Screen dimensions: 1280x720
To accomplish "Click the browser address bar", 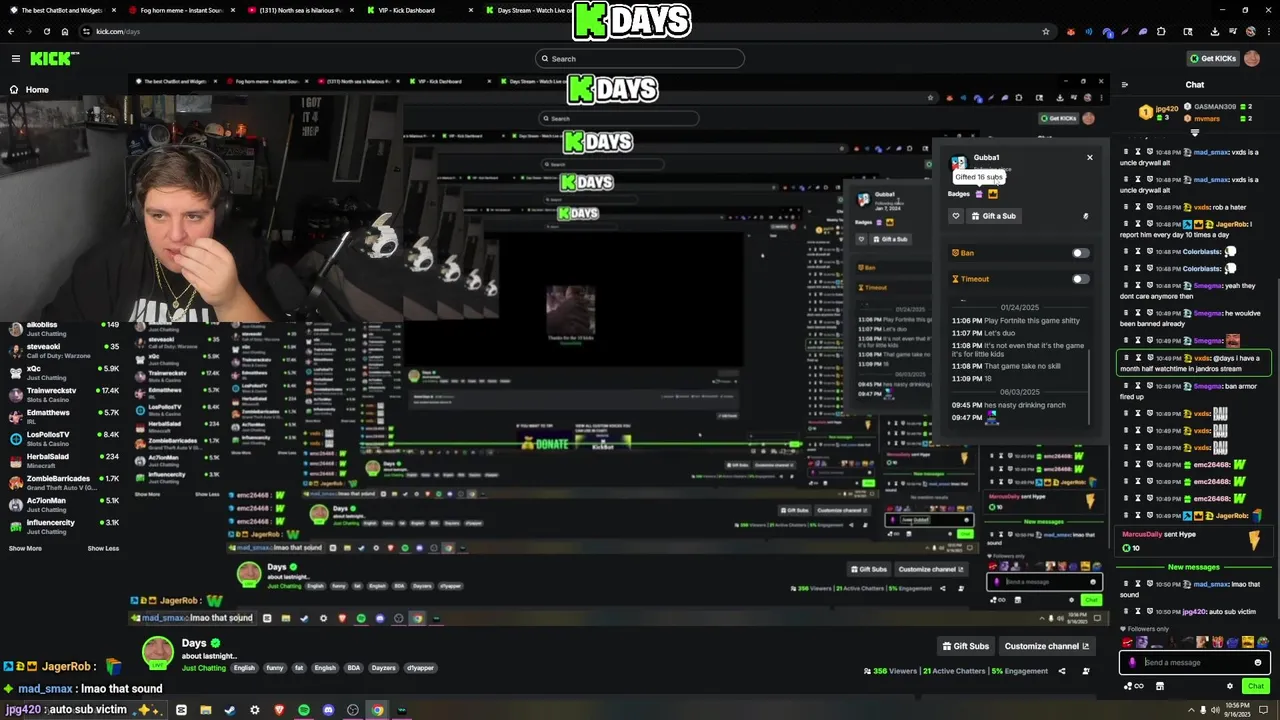I will (x=560, y=31).
